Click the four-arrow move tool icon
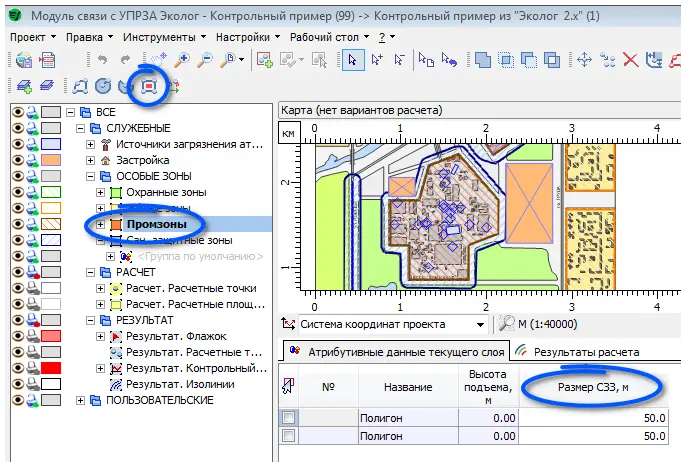This screenshot has height=467, width=686. 585,61
